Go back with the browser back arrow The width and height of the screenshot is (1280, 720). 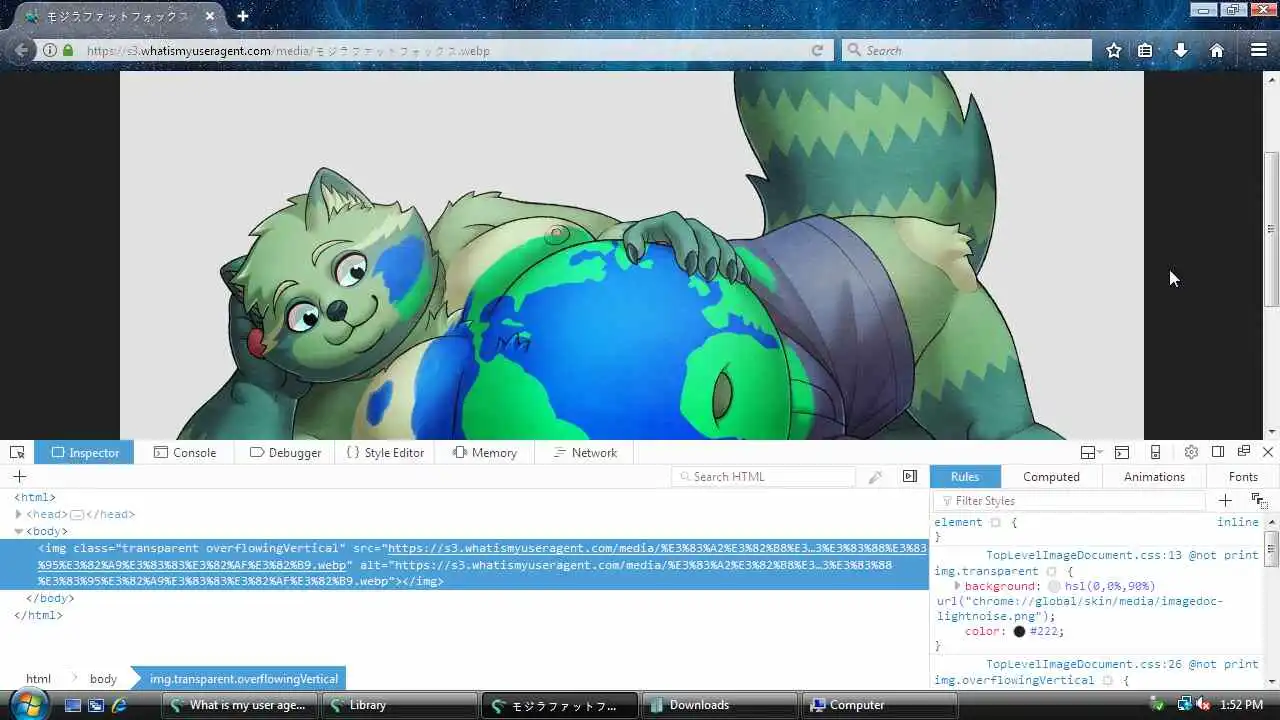[21, 50]
